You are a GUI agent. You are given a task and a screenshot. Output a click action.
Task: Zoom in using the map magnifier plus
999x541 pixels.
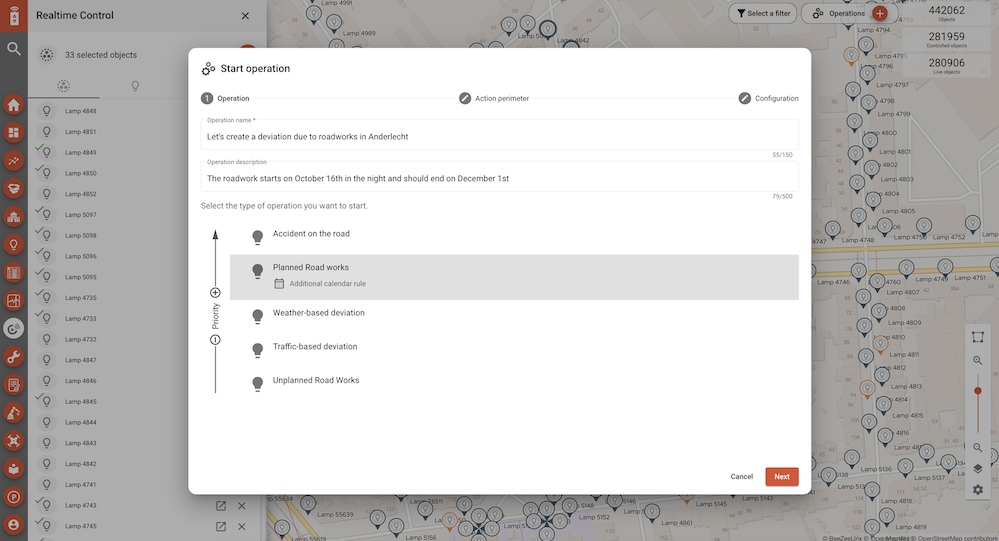pos(977,361)
